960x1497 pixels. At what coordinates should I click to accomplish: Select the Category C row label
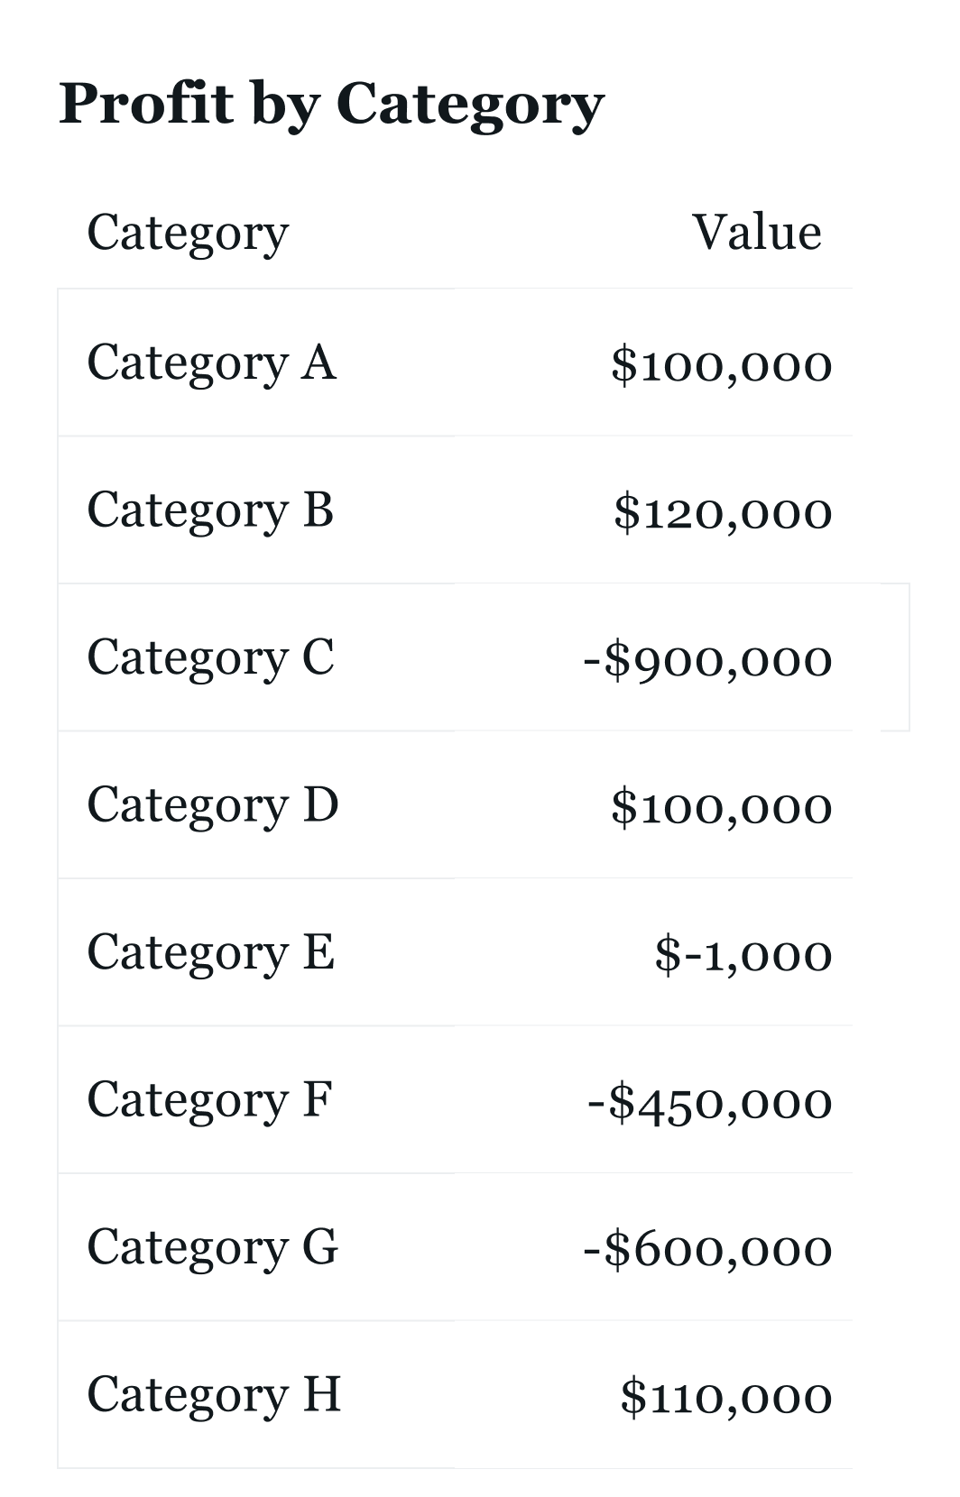[x=211, y=658]
